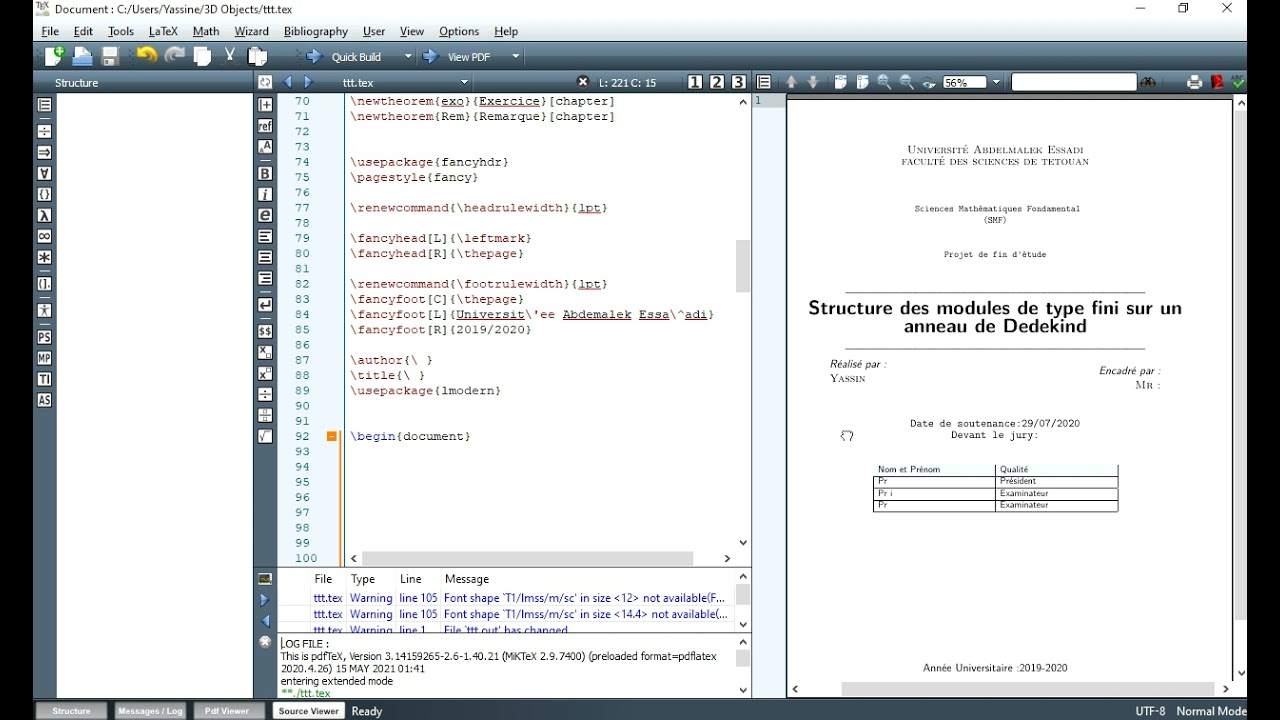
Task: Fit PDF page width
Action: [840, 82]
